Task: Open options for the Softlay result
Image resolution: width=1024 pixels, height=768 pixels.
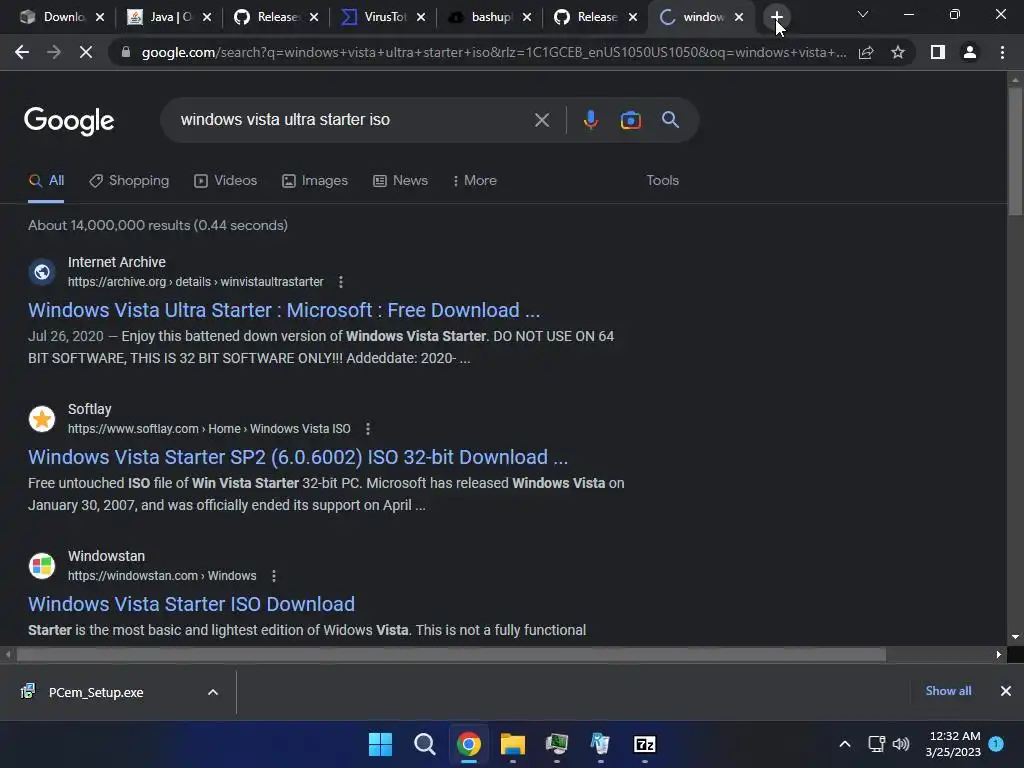Action: 368,429
